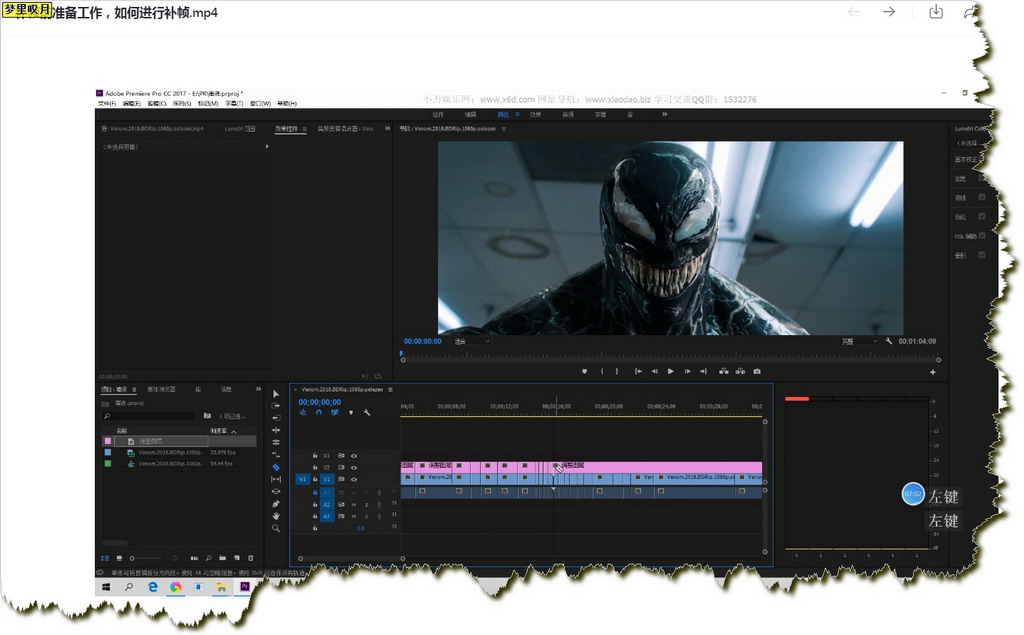Mute audio track A2

(x=354, y=504)
